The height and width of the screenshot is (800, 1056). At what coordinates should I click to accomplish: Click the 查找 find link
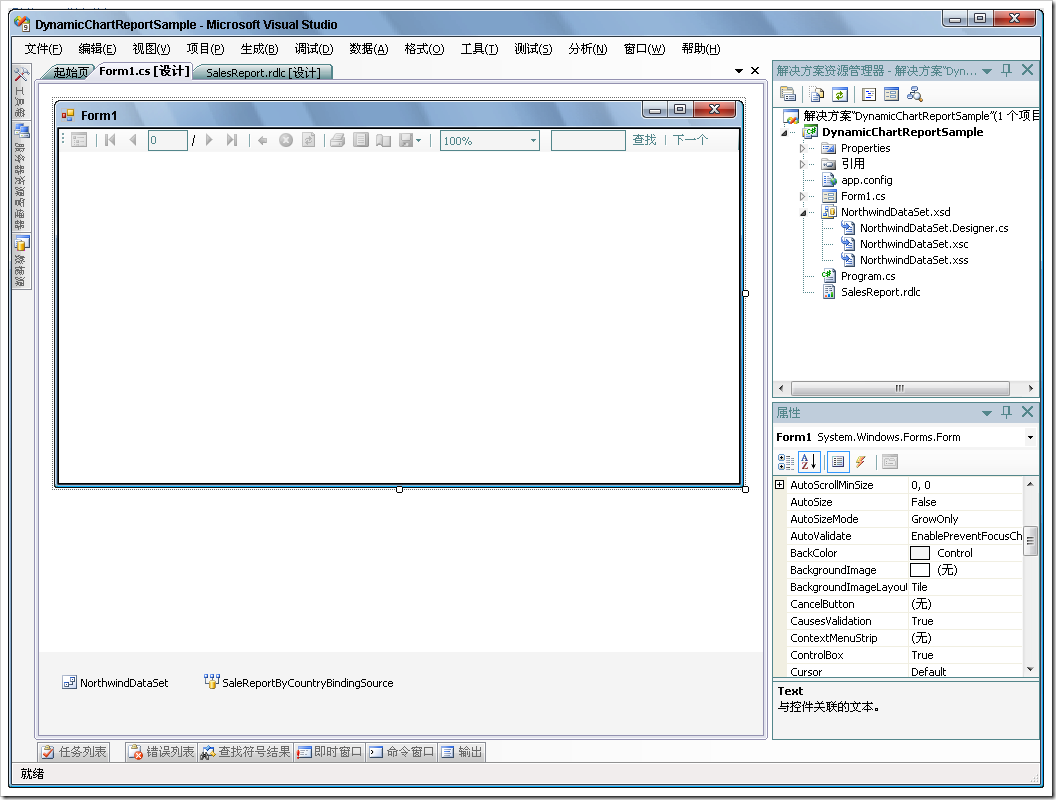645,140
